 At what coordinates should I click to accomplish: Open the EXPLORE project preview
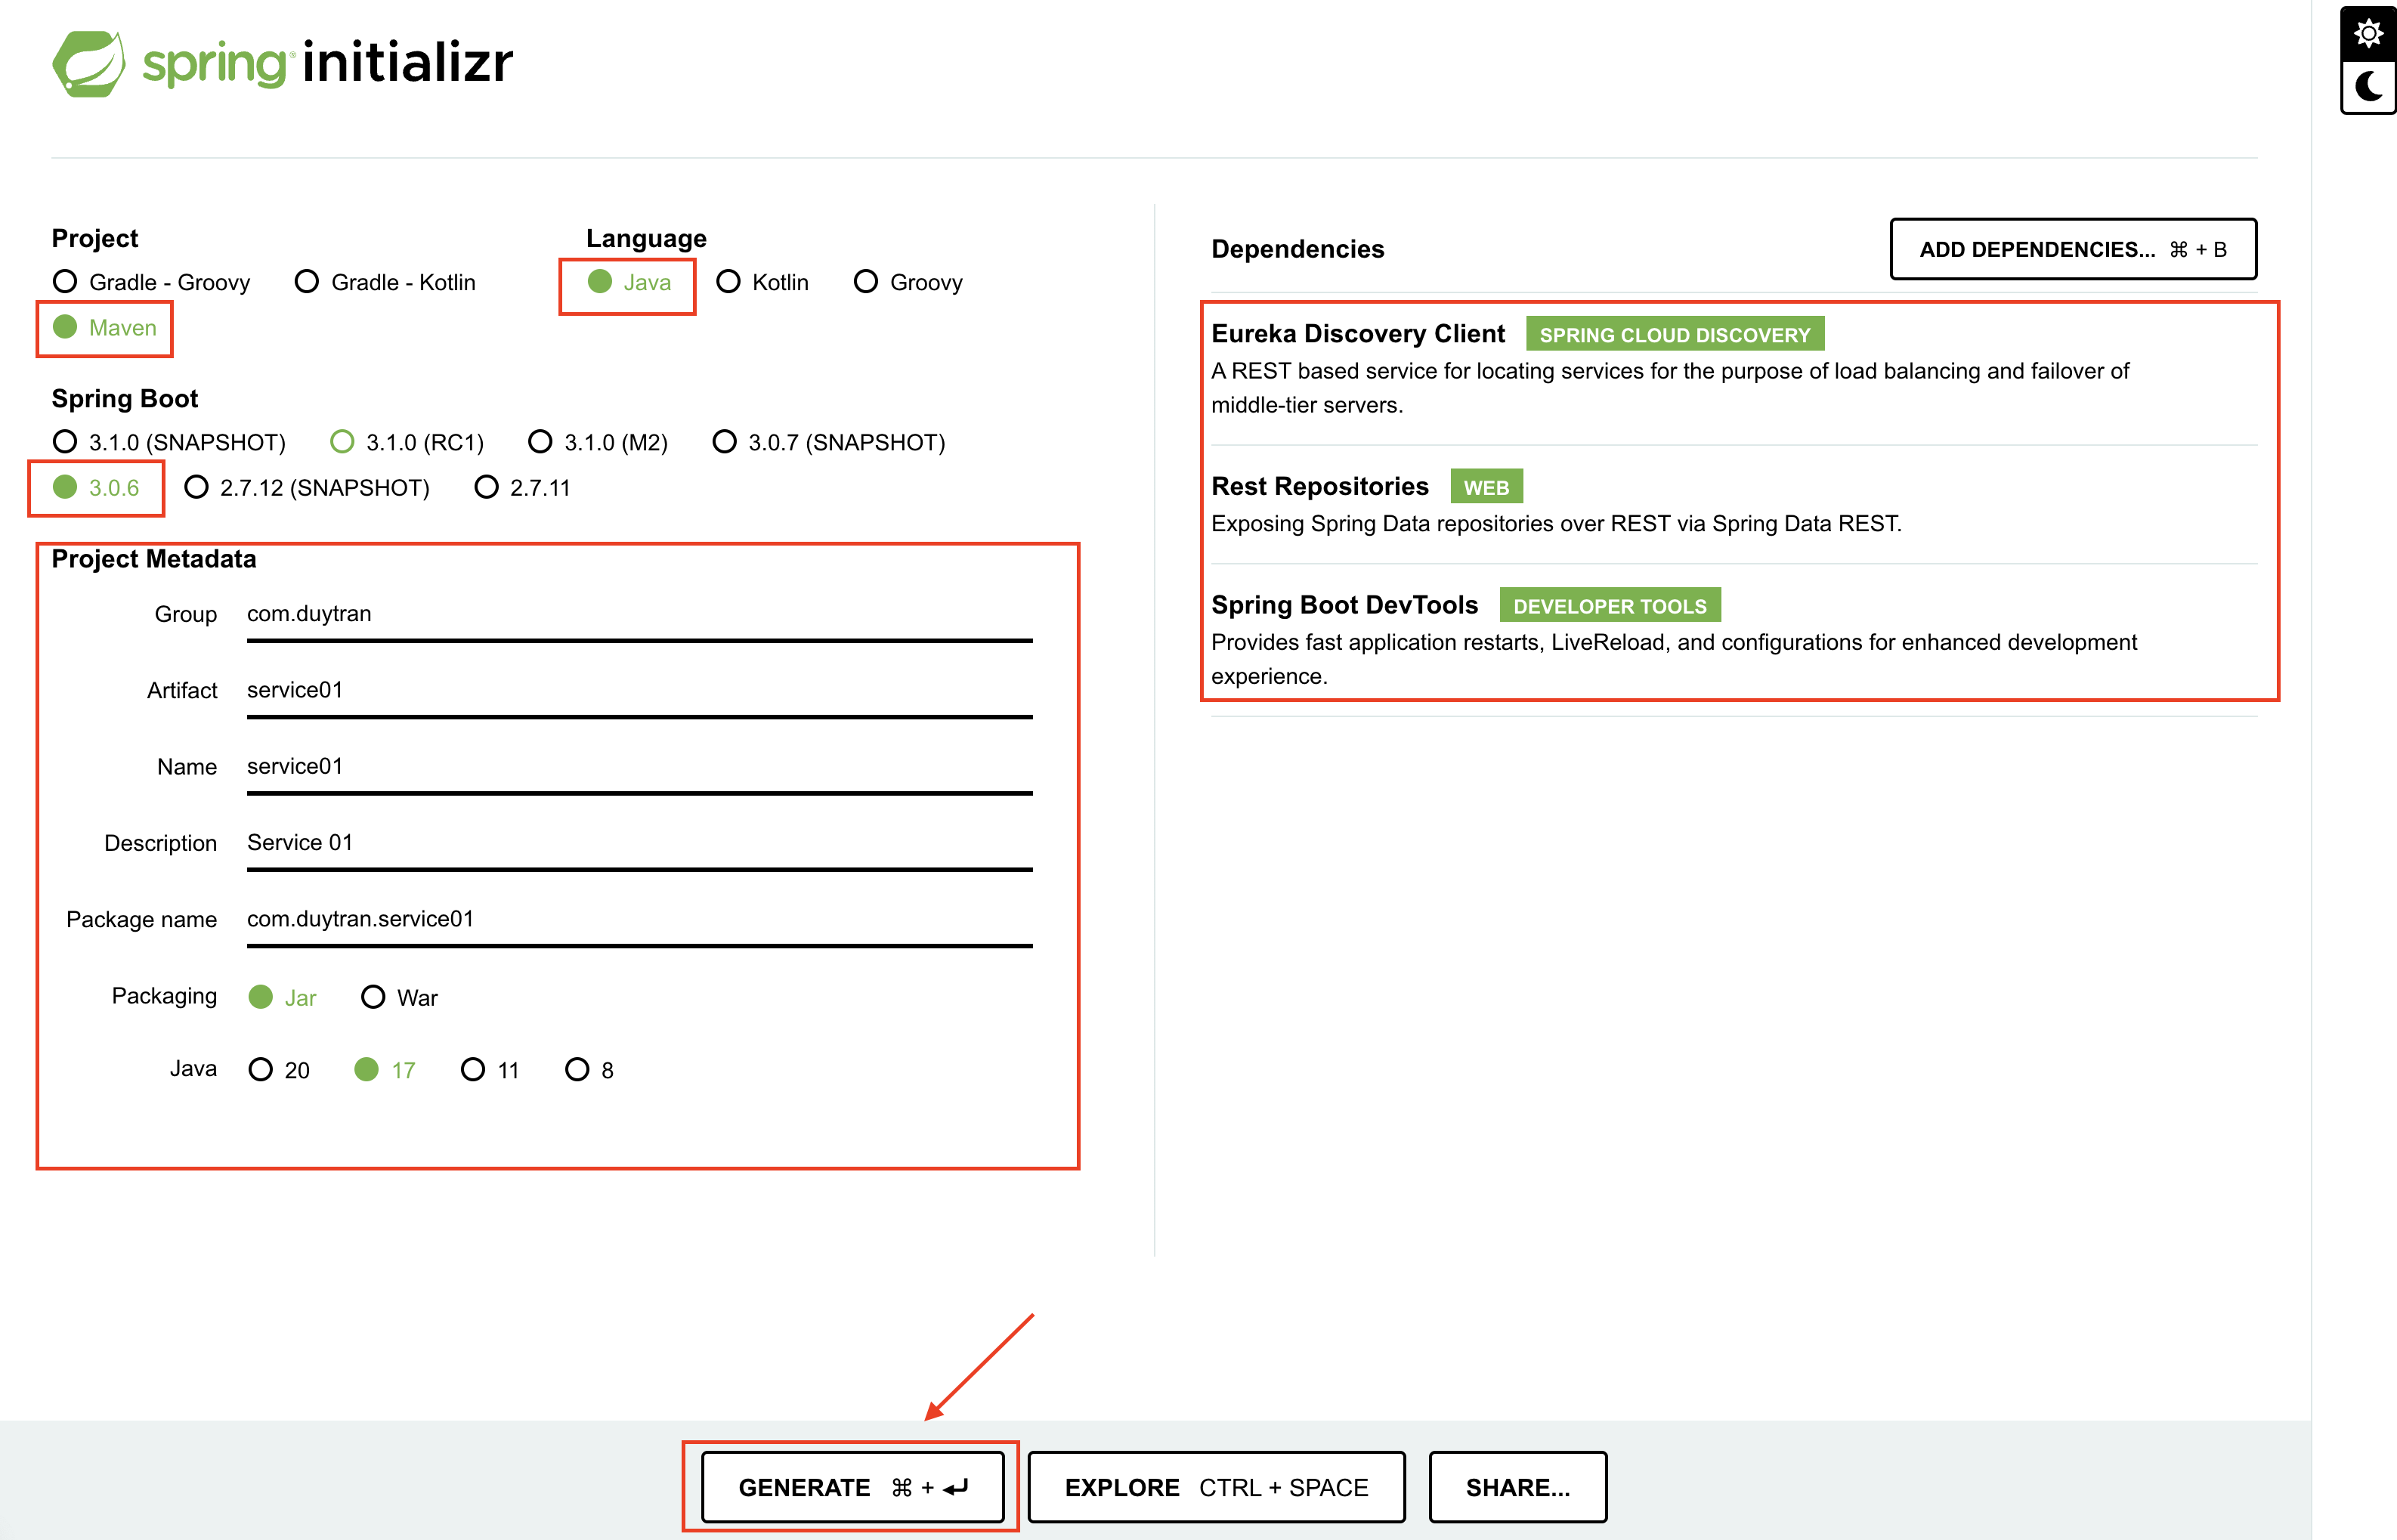point(1216,1487)
